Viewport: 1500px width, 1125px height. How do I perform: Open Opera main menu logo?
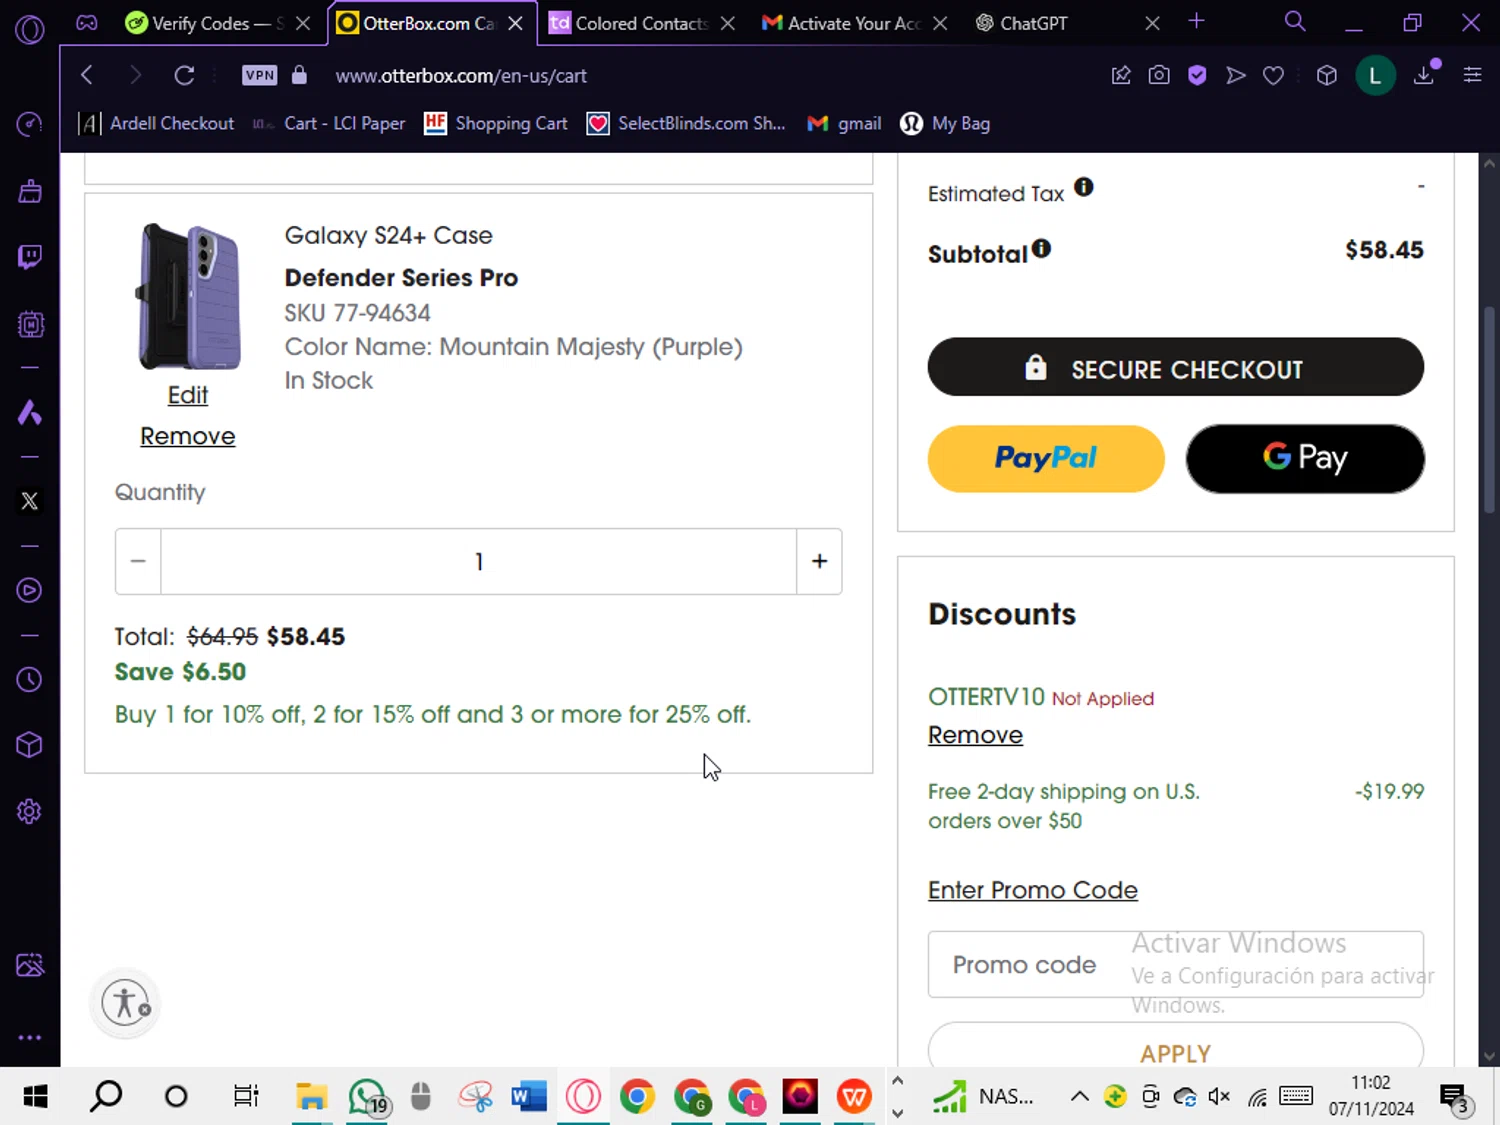tap(30, 30)
